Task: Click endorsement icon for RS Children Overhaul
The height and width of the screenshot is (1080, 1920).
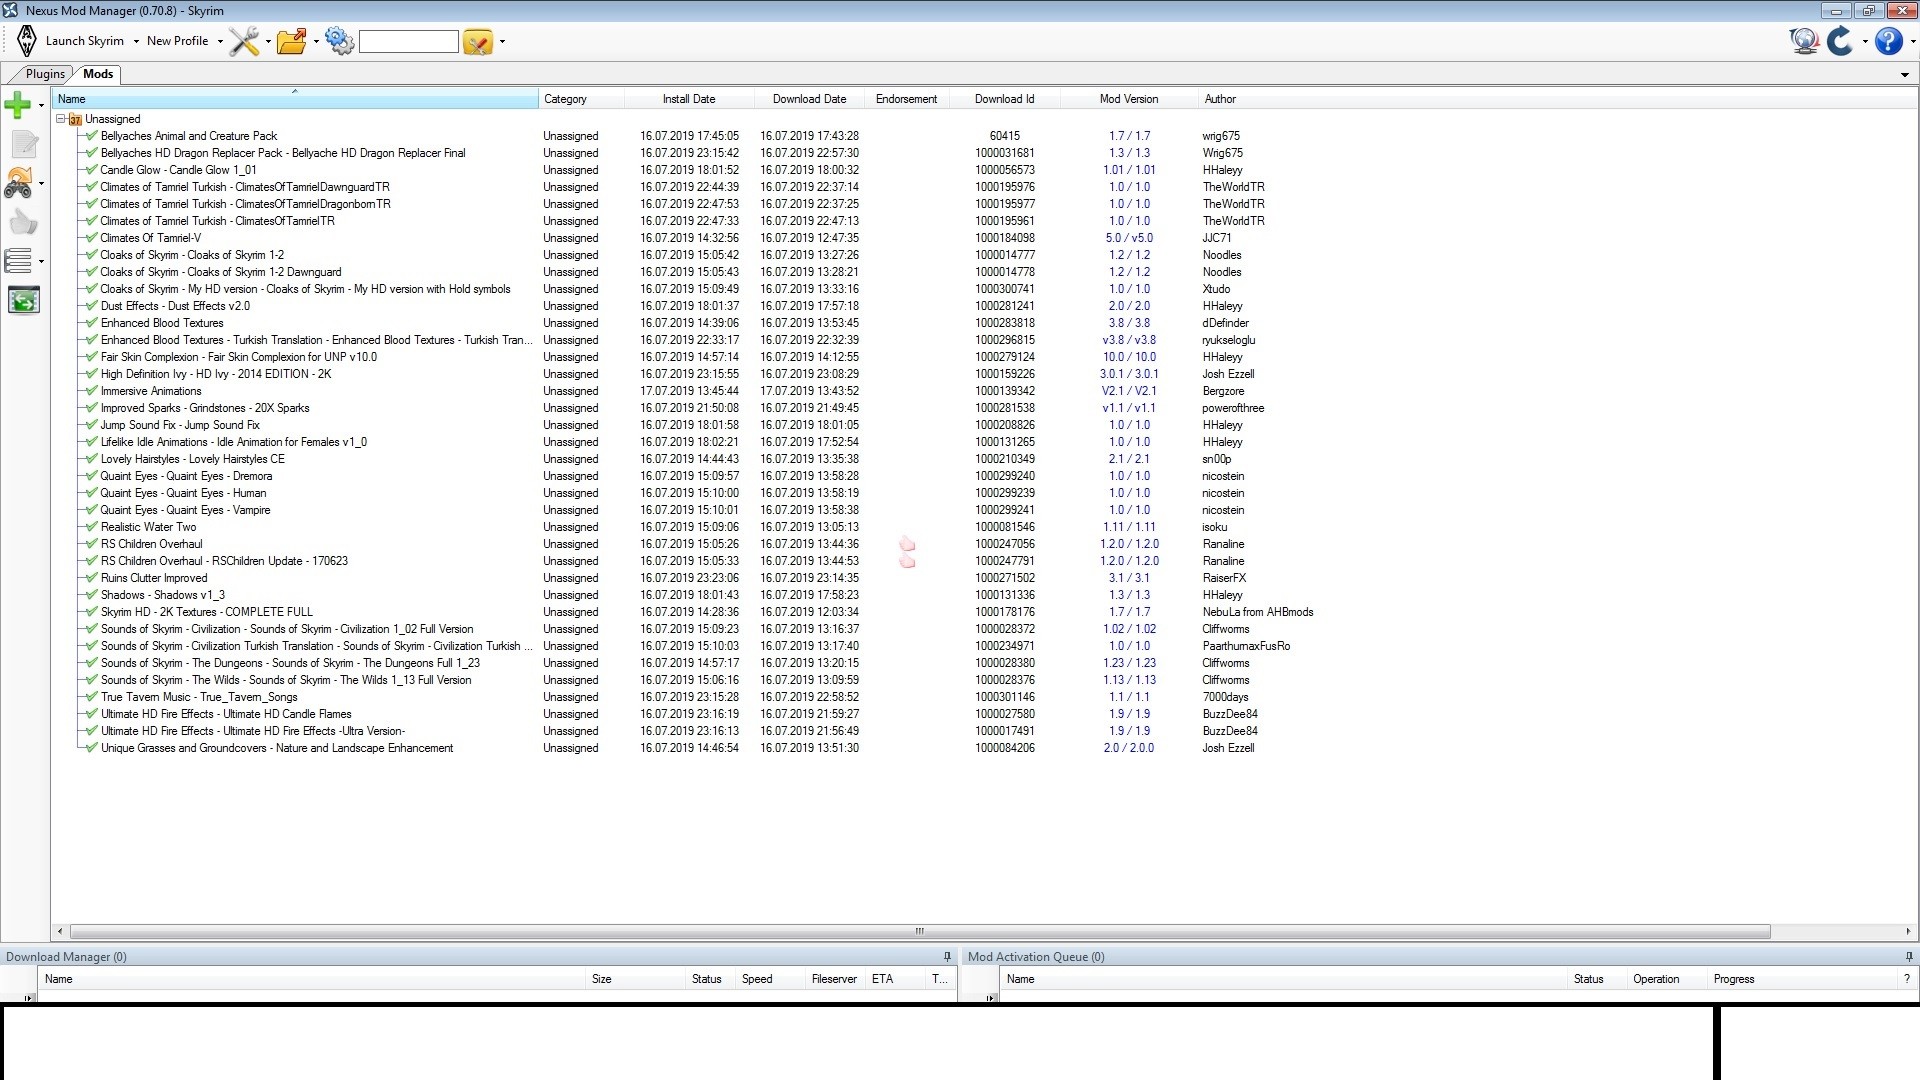Action: tap(907, 544)
